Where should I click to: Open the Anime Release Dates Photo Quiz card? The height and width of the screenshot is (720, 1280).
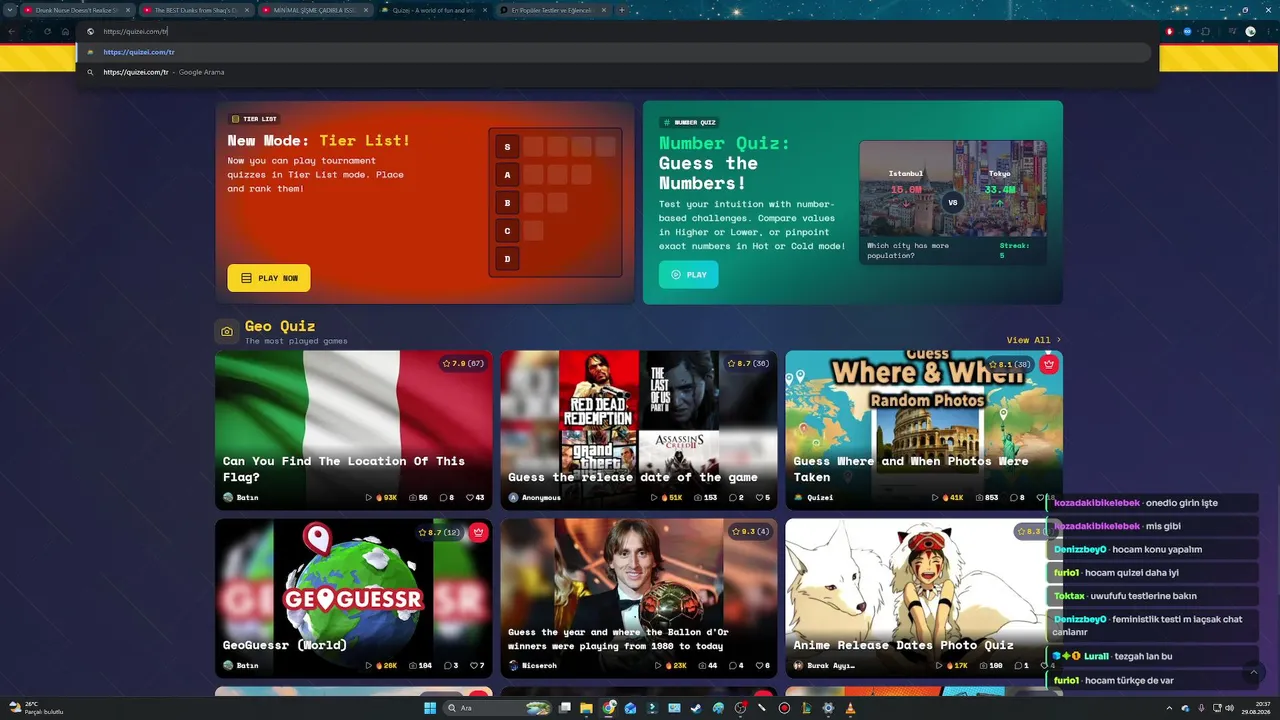click(924, 598)
